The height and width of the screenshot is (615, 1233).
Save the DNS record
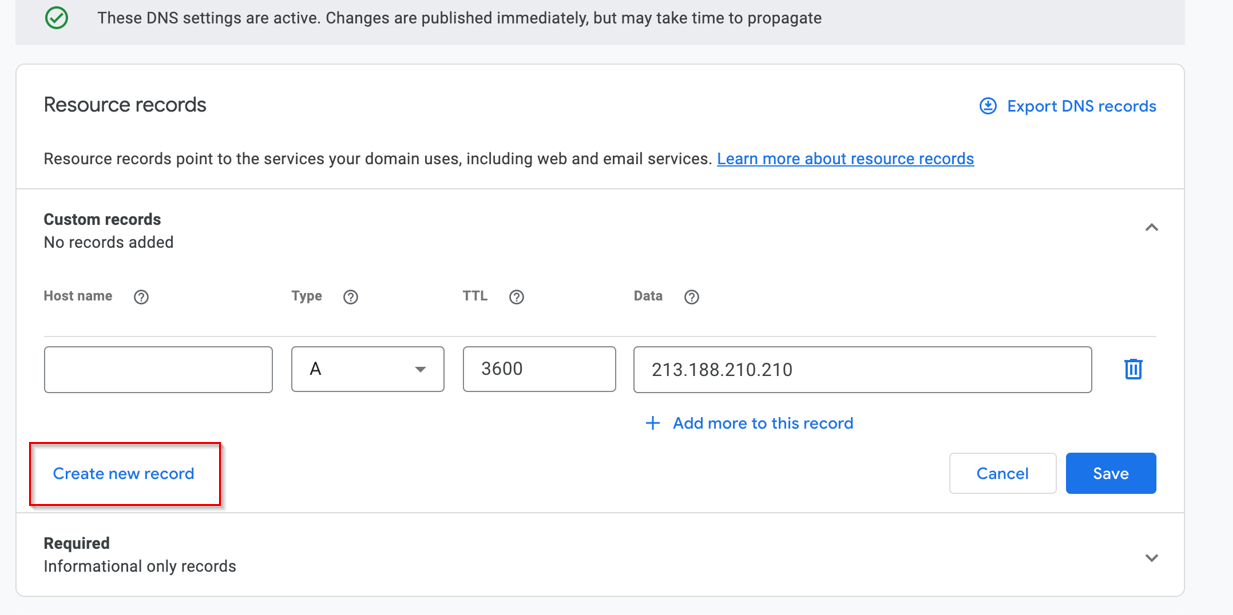tap(1110, 474)
